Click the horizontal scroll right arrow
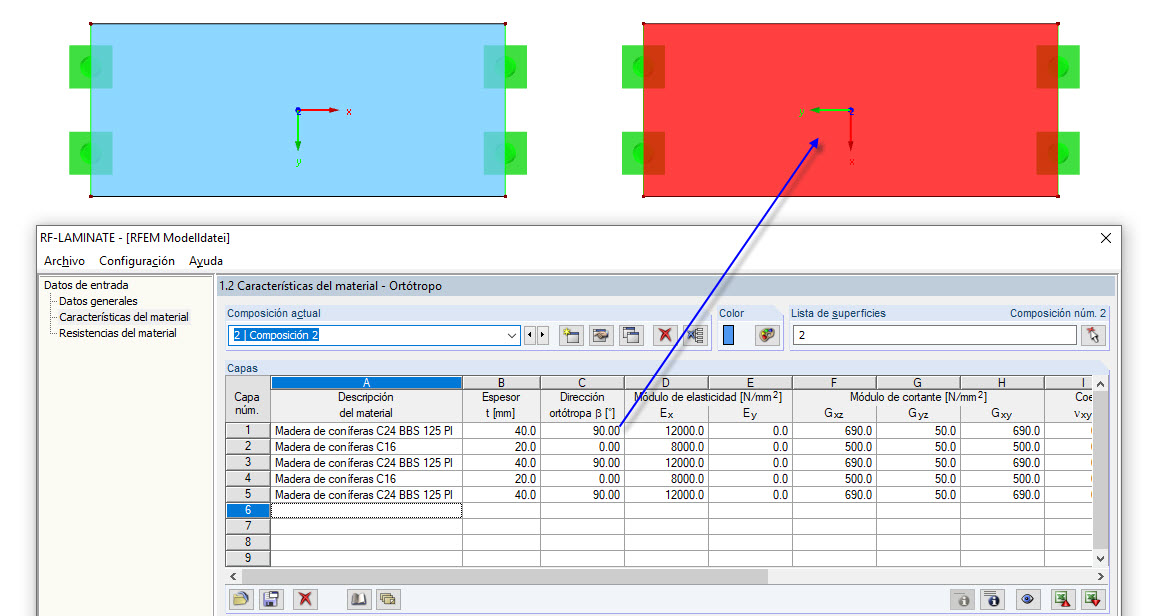This screenshot has width=1170, height=616. 1100,576
